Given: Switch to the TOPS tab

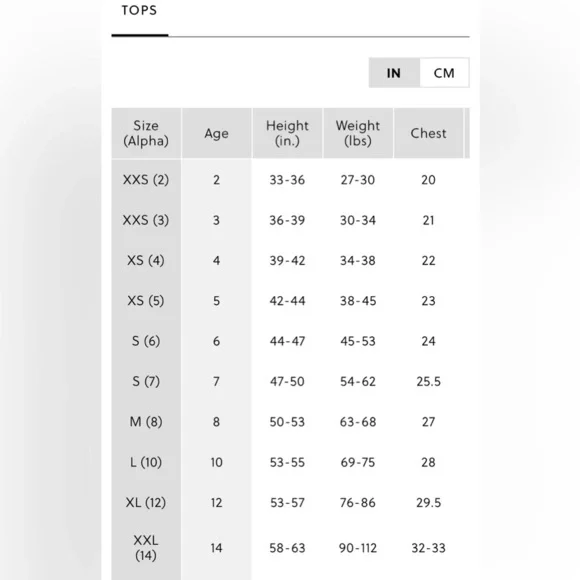Looking at the screenshot, I should click(139, 10).
